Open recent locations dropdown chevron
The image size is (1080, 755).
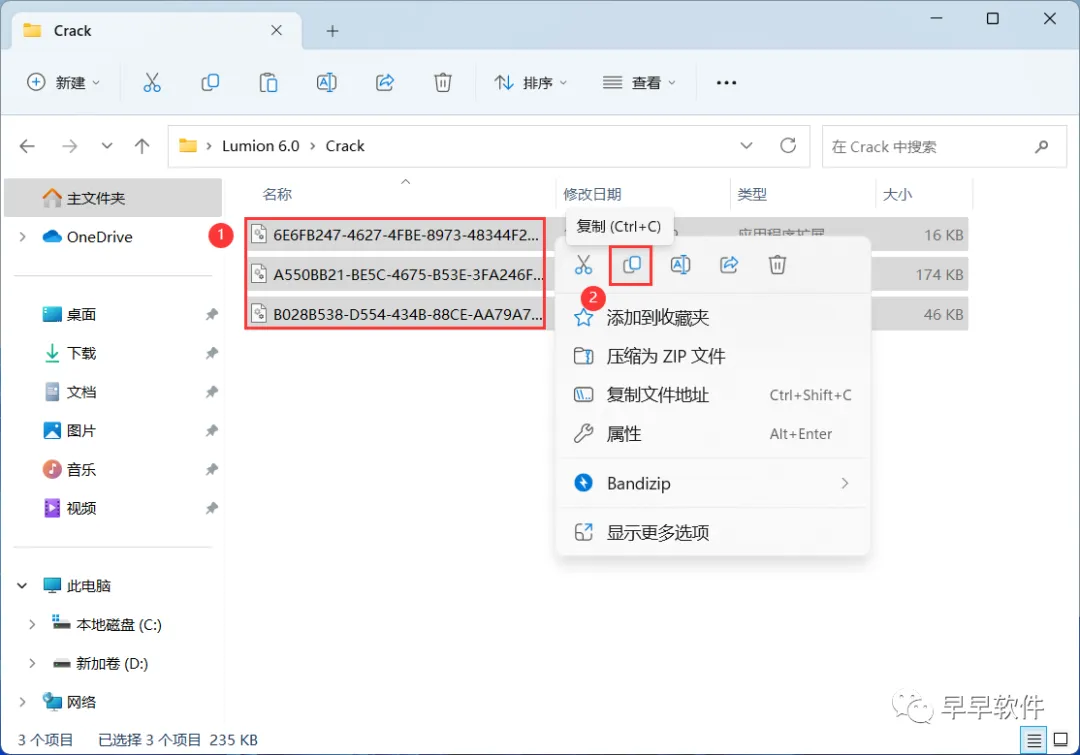(107, 146)
